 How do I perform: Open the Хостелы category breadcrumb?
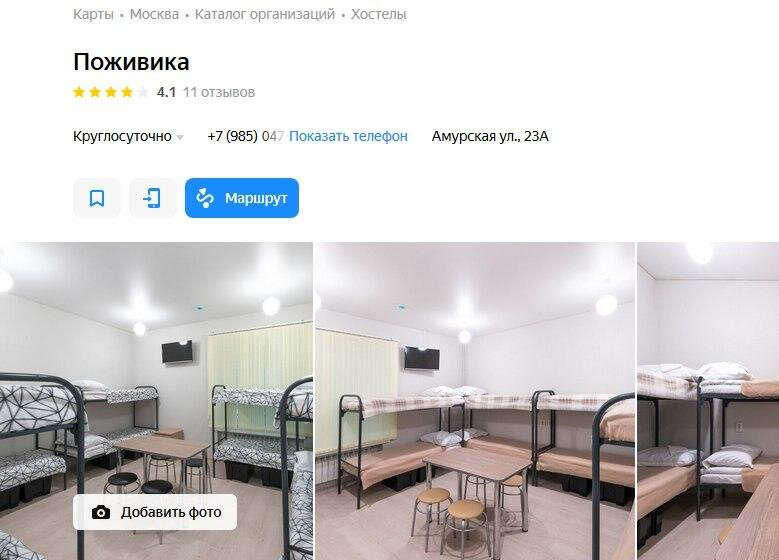pyautogui.click(x=379, y=14)
